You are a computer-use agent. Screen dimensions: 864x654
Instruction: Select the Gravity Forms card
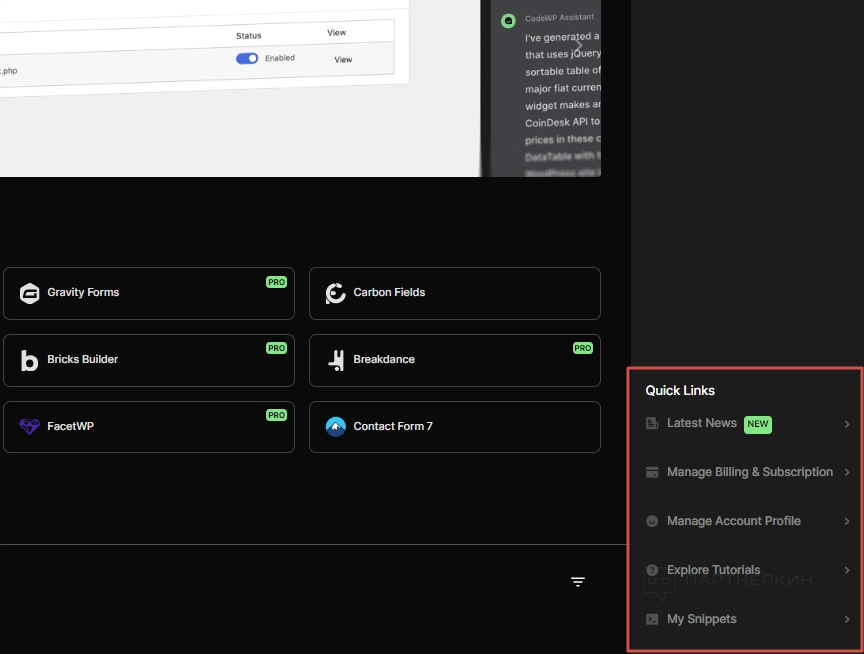[x=148, y=293]
